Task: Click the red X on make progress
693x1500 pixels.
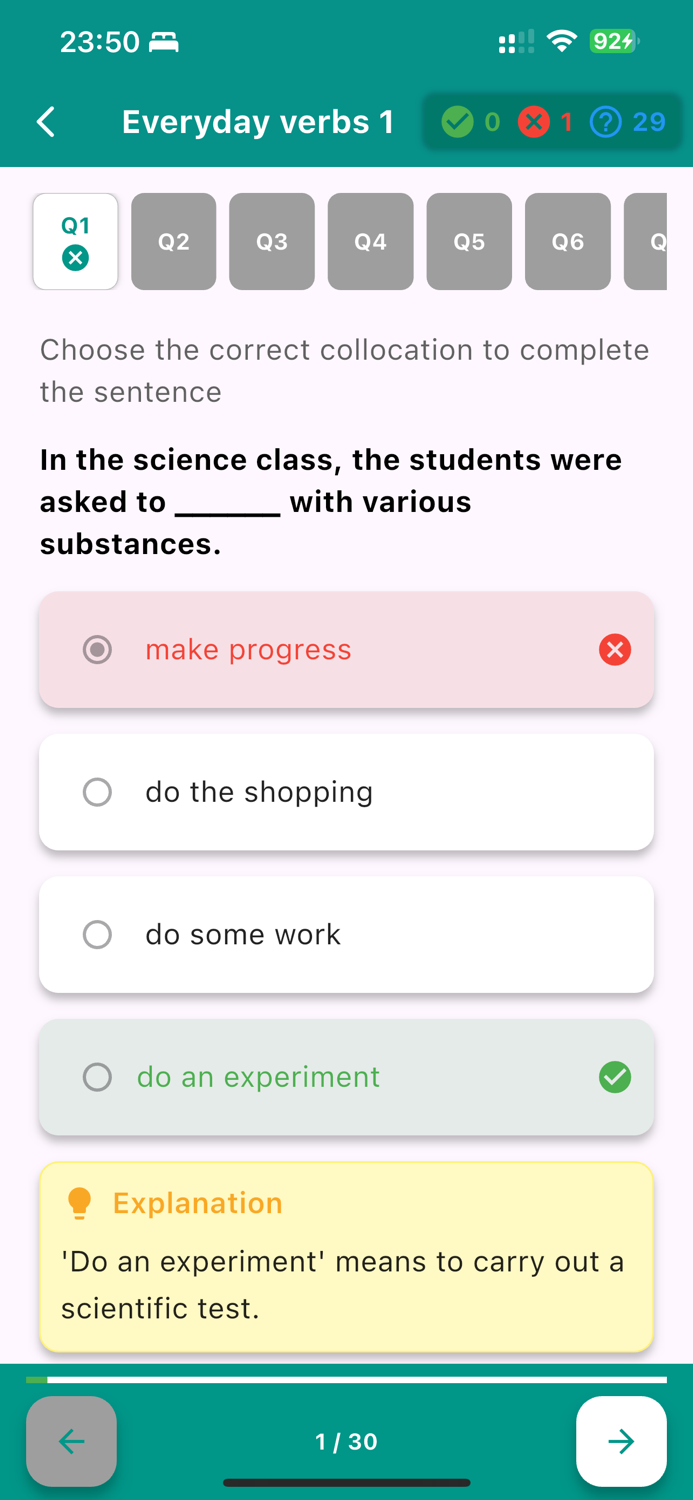Action: click(x=615, y=650)
